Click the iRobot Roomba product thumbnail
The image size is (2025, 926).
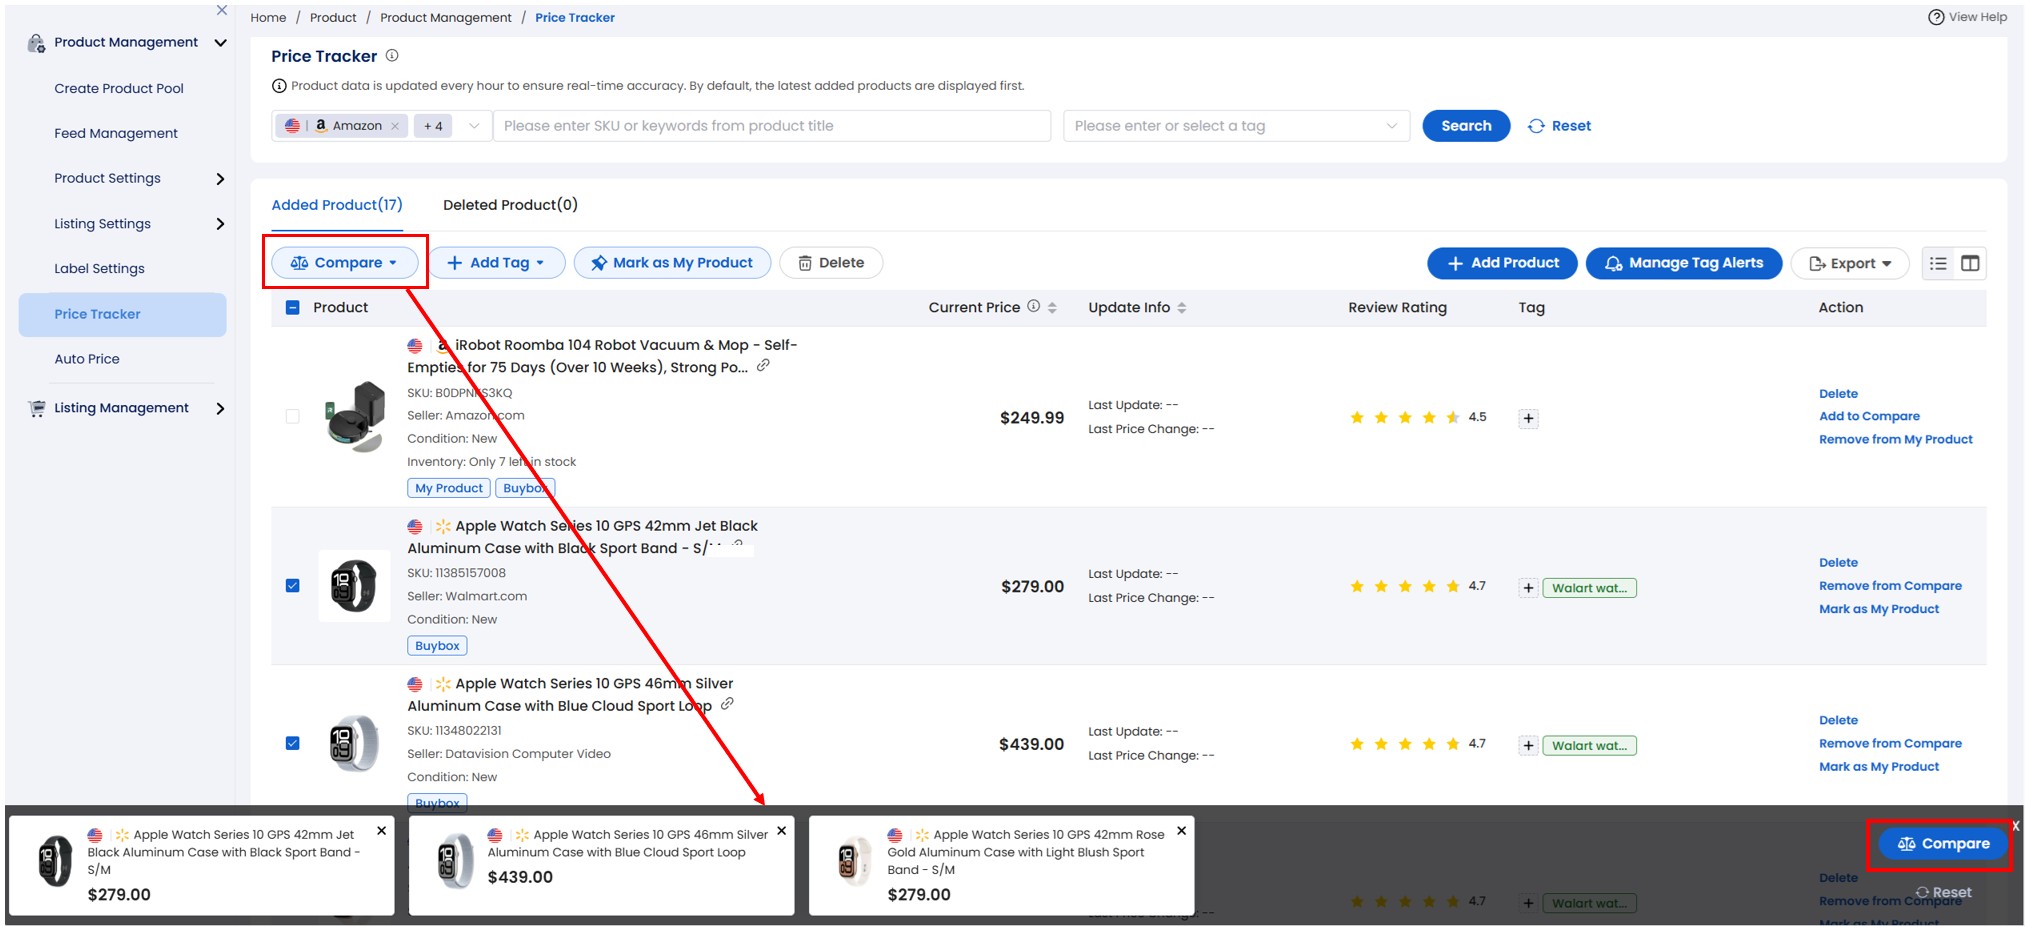(355, 417)
